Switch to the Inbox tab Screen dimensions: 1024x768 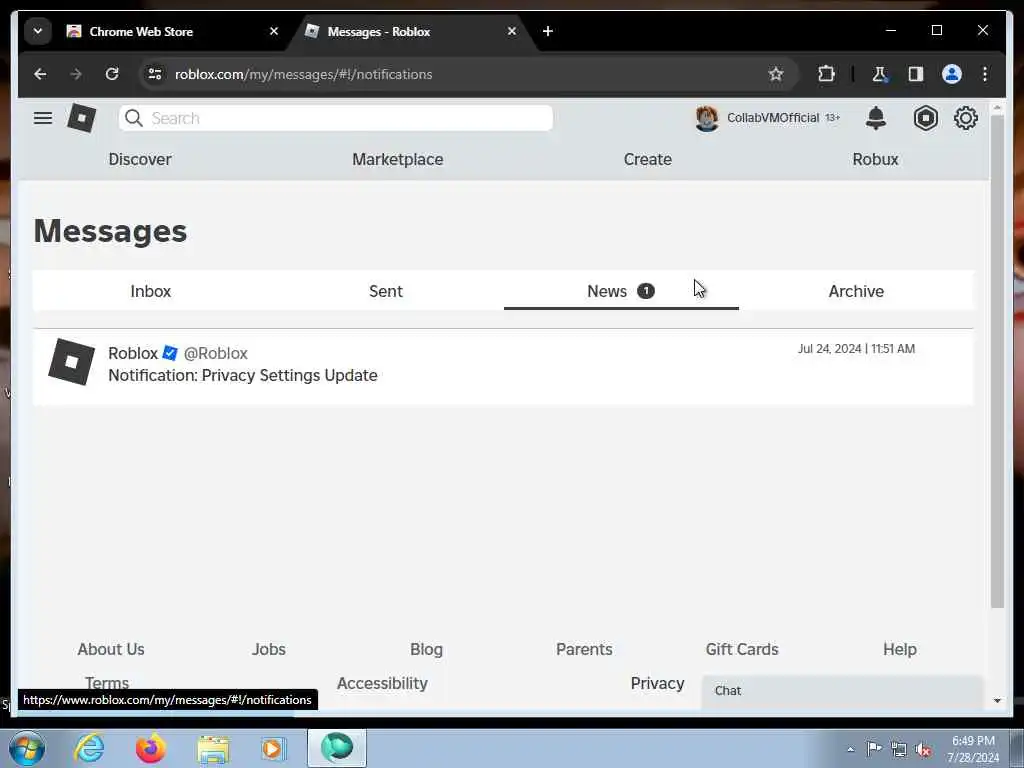(151, 291)
